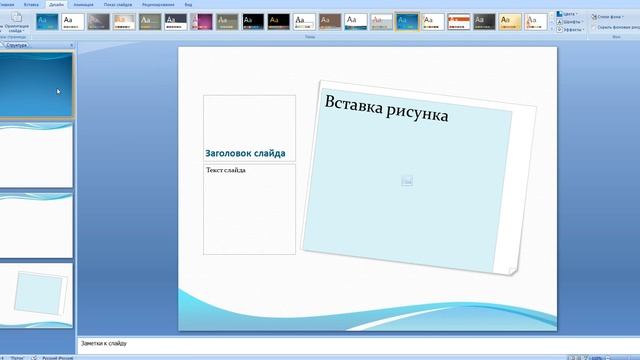Apply the dark gray gradient theme
Viewport: 640px width, 360px height.
98,22
